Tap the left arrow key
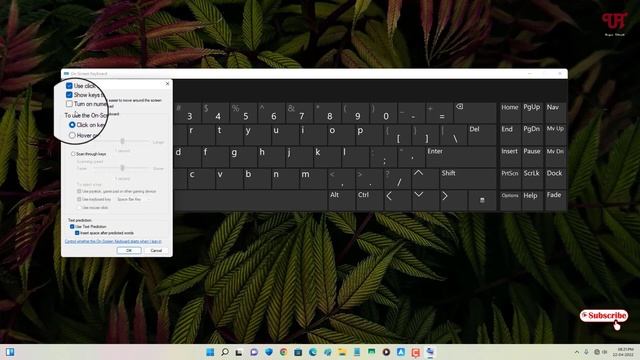Screen dimensions: 640x360 coord(398,200)
